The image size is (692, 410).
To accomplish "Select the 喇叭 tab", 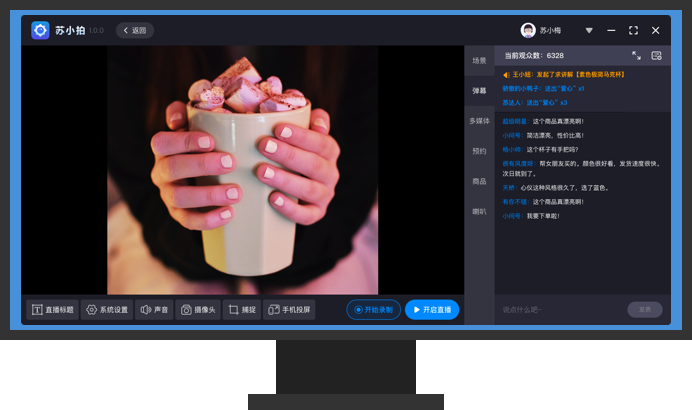I will pyautogui.click(x=479, y=211).
